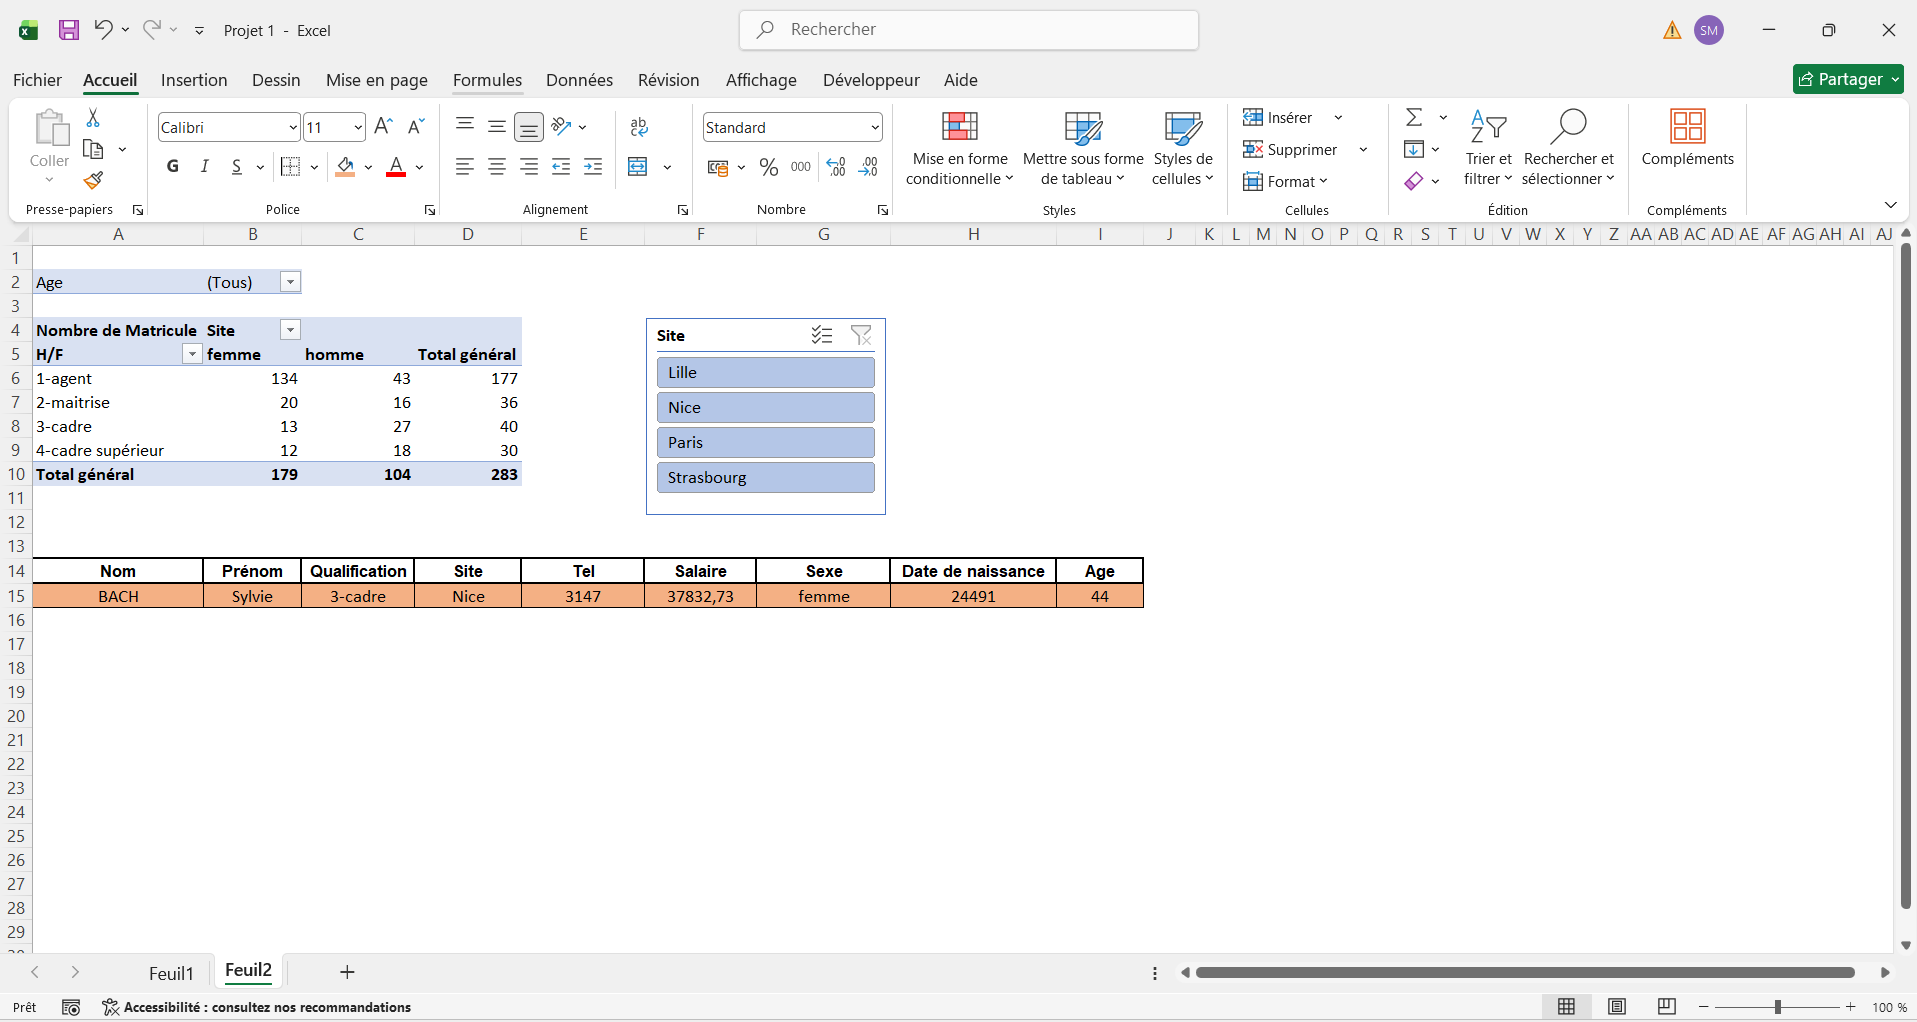Toggle italic formatting button
The height and width of the screenshot is (1022, 1917).
[x=204, y=167]
